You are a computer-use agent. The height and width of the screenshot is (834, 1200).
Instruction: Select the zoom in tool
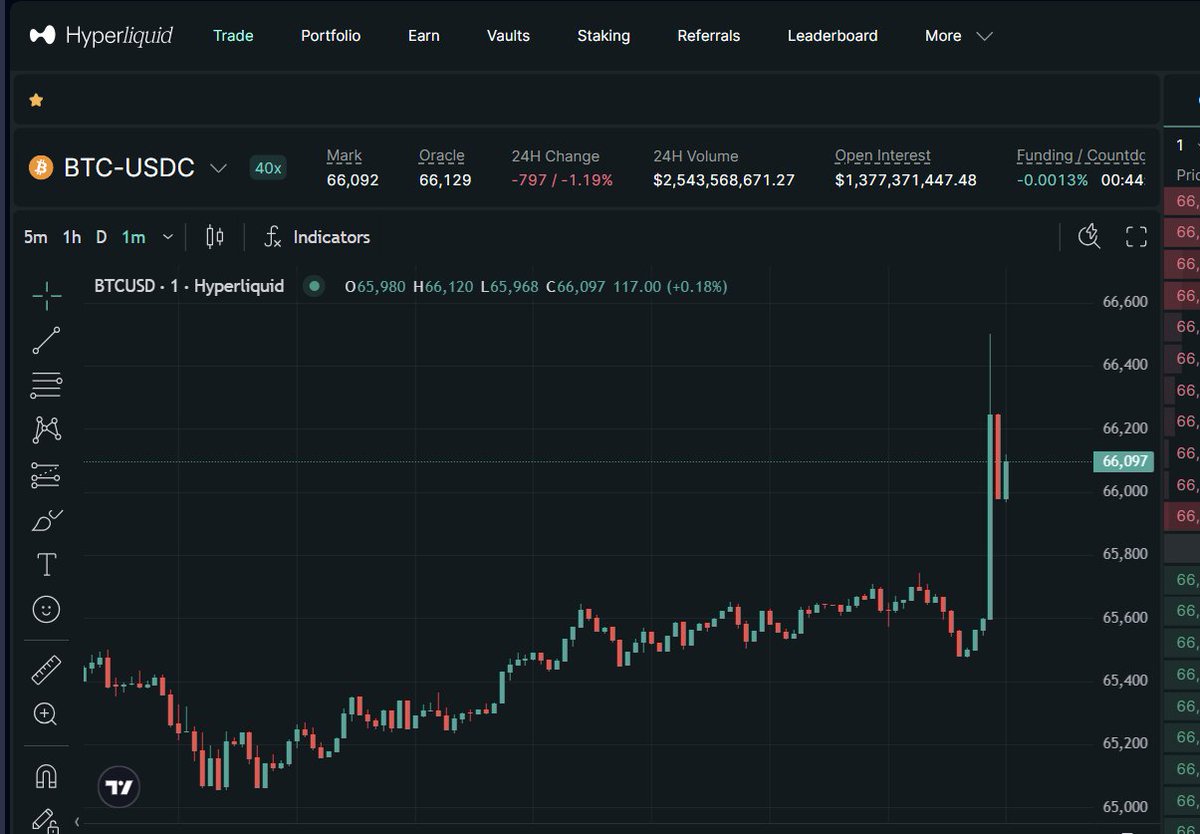pos(45,714)
